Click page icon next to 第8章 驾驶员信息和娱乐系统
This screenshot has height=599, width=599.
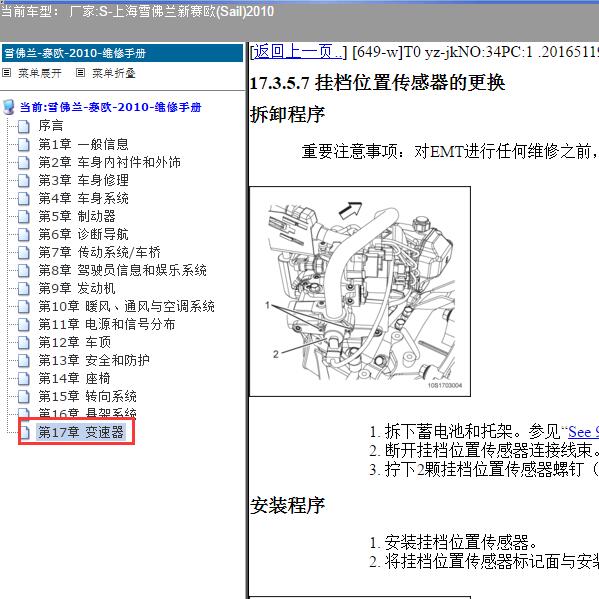point(24,270)
